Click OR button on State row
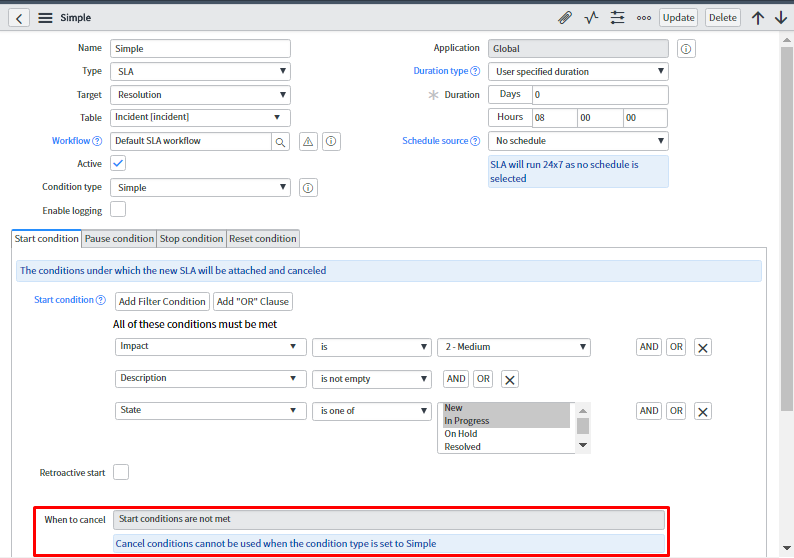This screenshot has height=558, width=794. 676,411
